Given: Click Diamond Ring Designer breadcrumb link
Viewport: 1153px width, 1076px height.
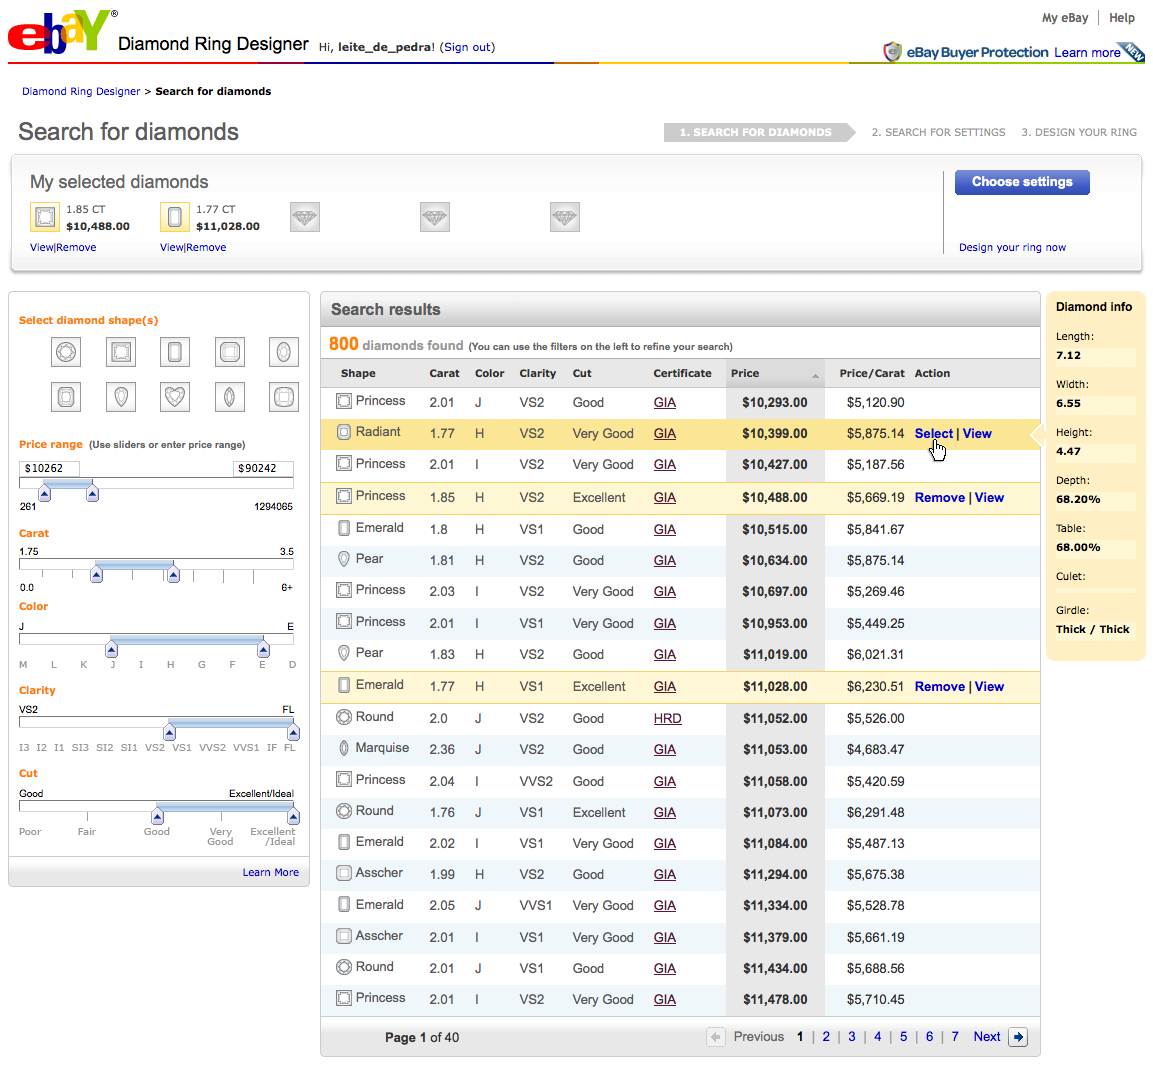Looking at the screenshot, I should 81,91.
